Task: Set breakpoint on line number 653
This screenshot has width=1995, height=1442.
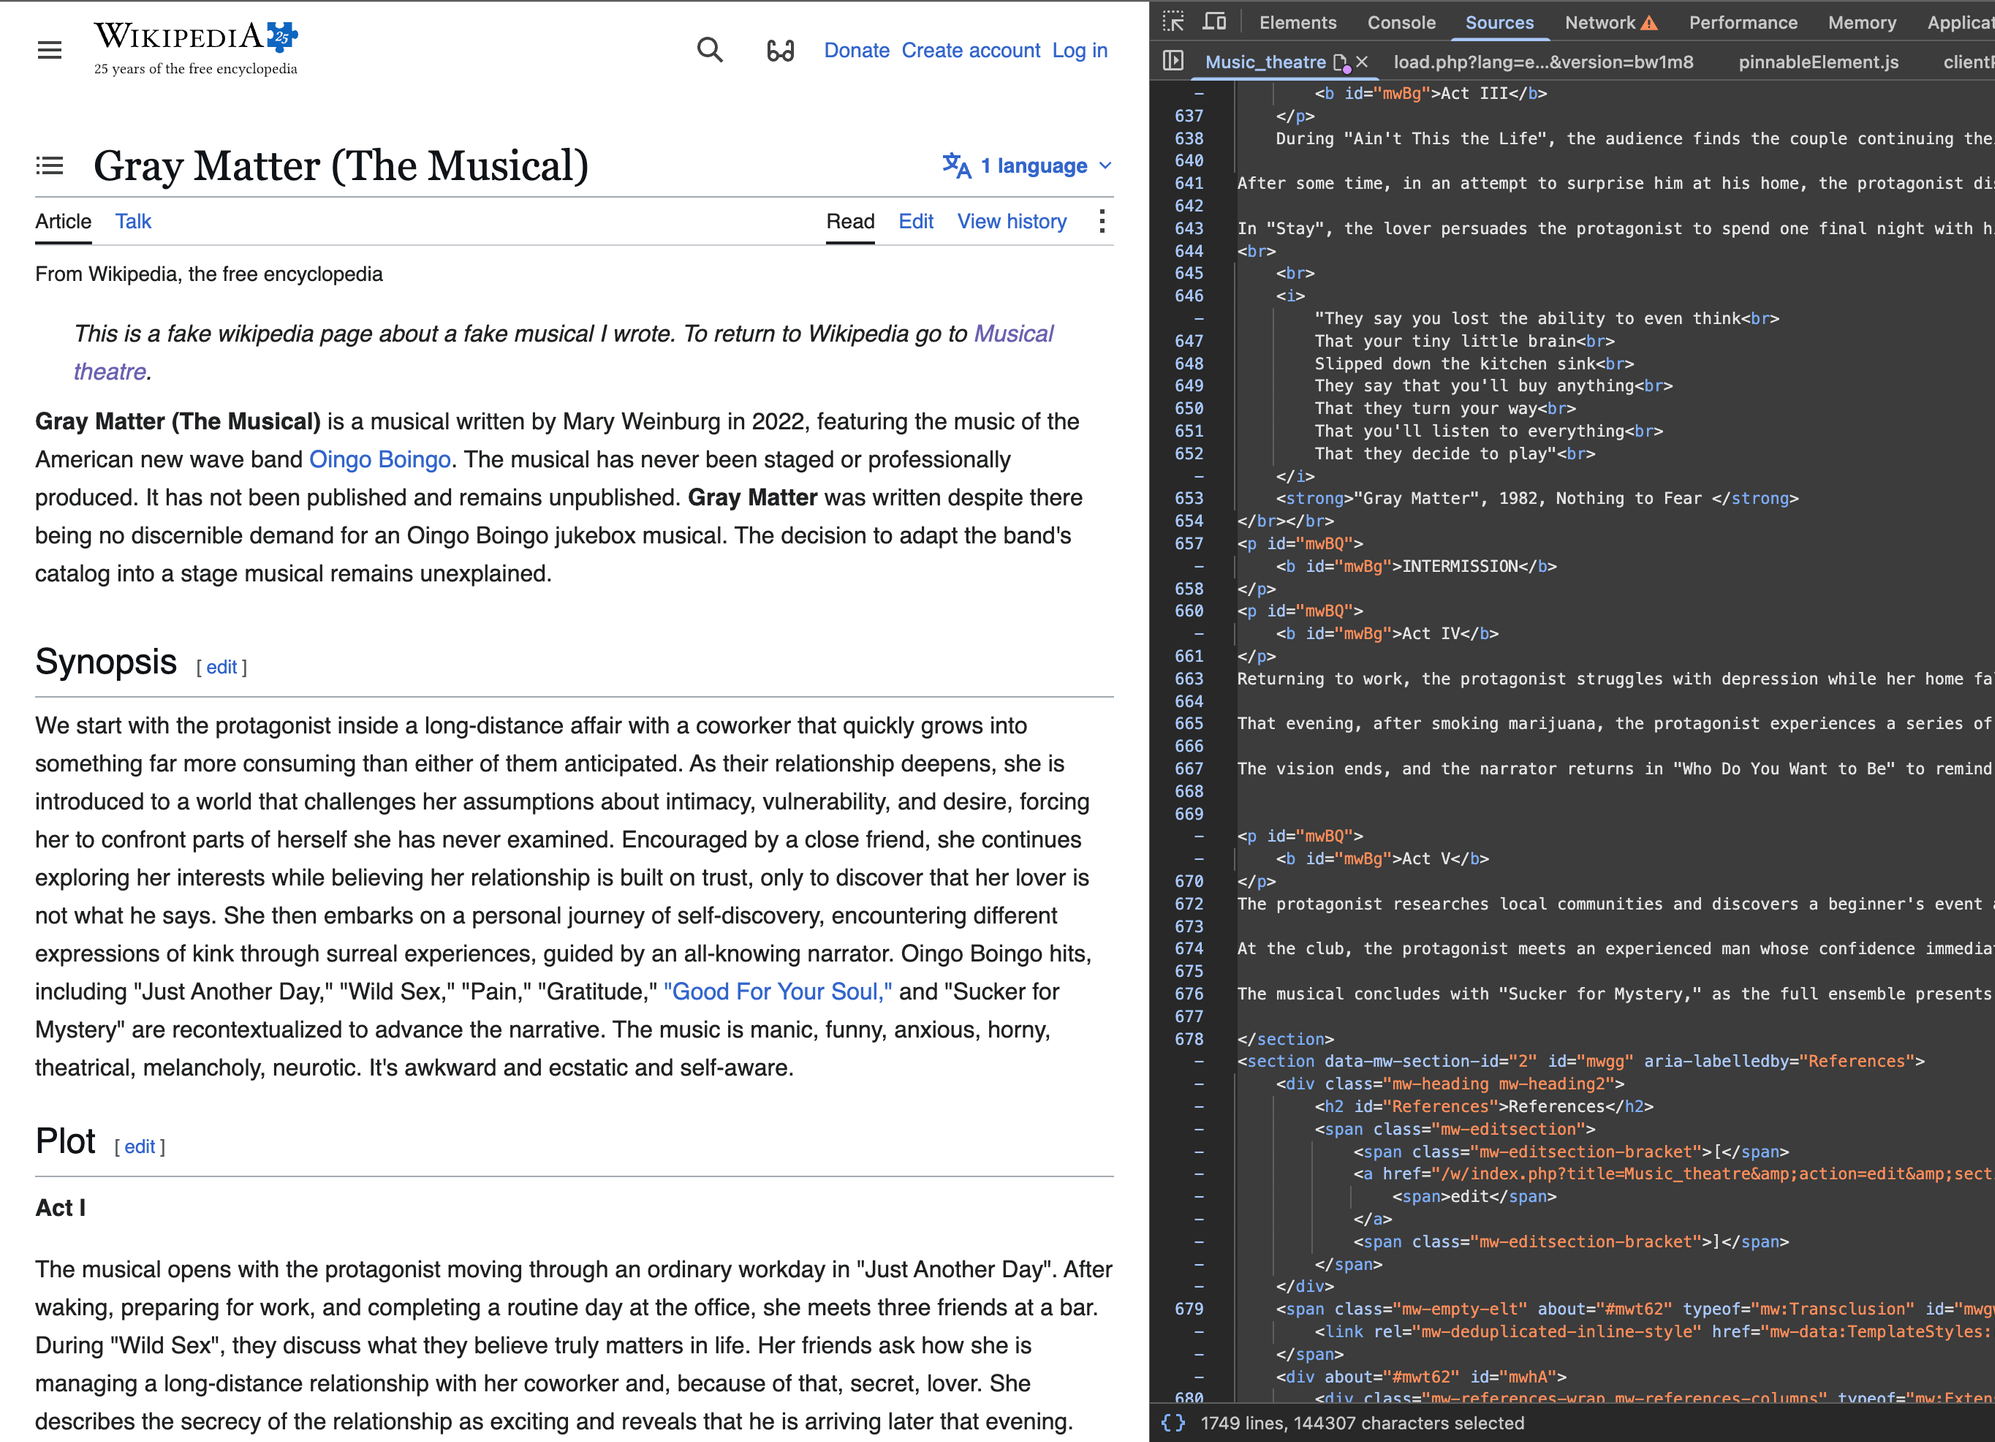Action: click(1188, 498)
